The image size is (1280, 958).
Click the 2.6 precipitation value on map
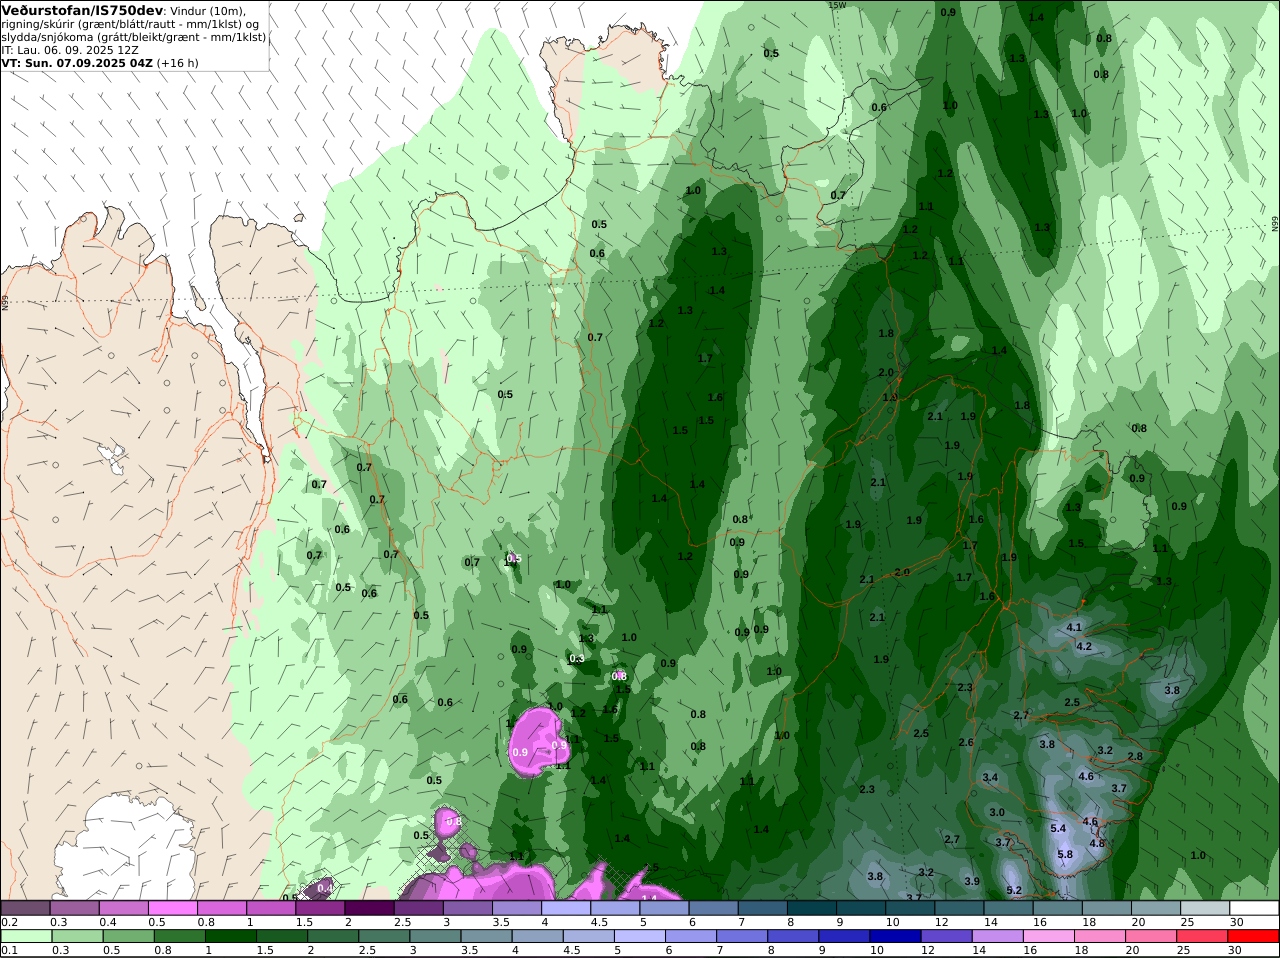click(966, 742)
